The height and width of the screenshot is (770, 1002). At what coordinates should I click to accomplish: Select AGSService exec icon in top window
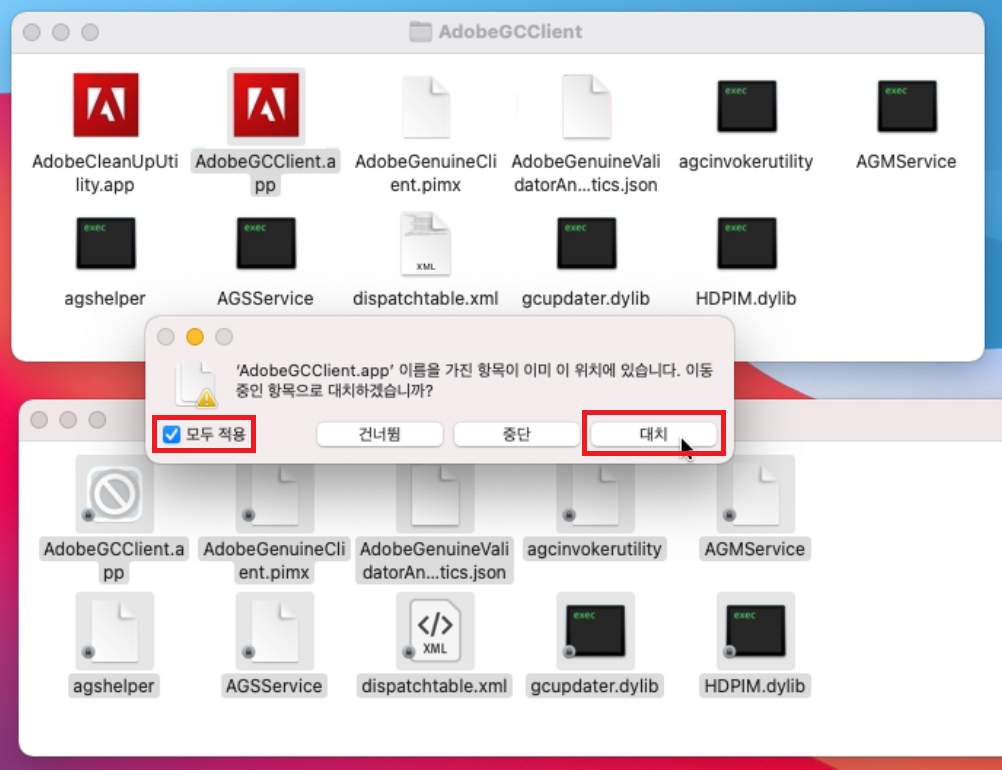[266, 243]
